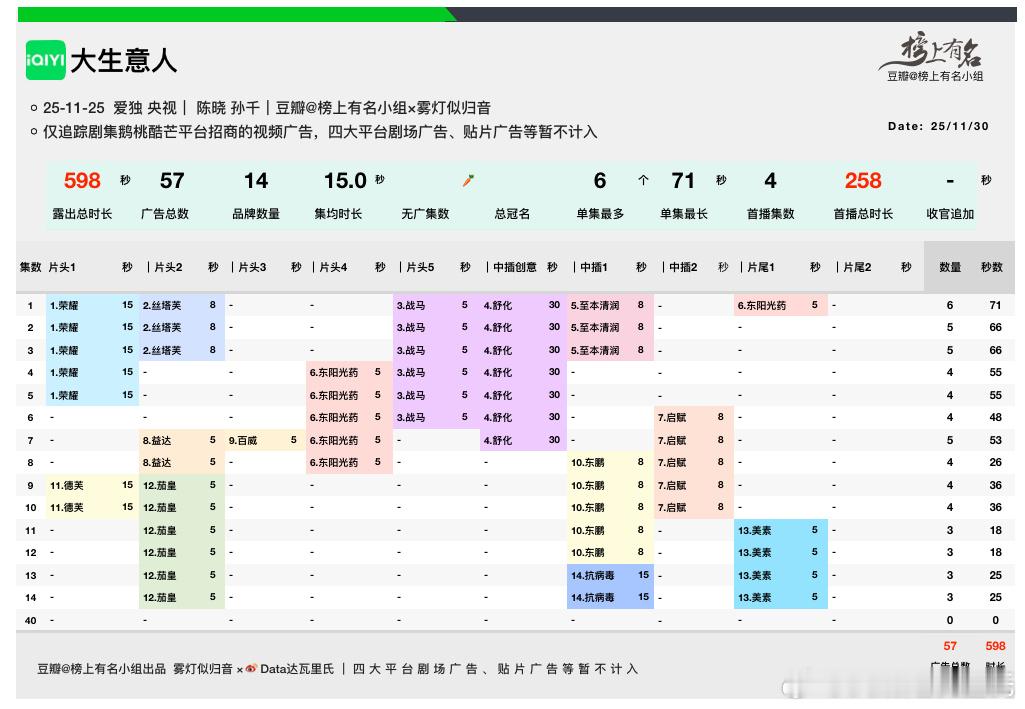Click episode number 40 in the last row
1025x709 pixels.
click(31, 621)
